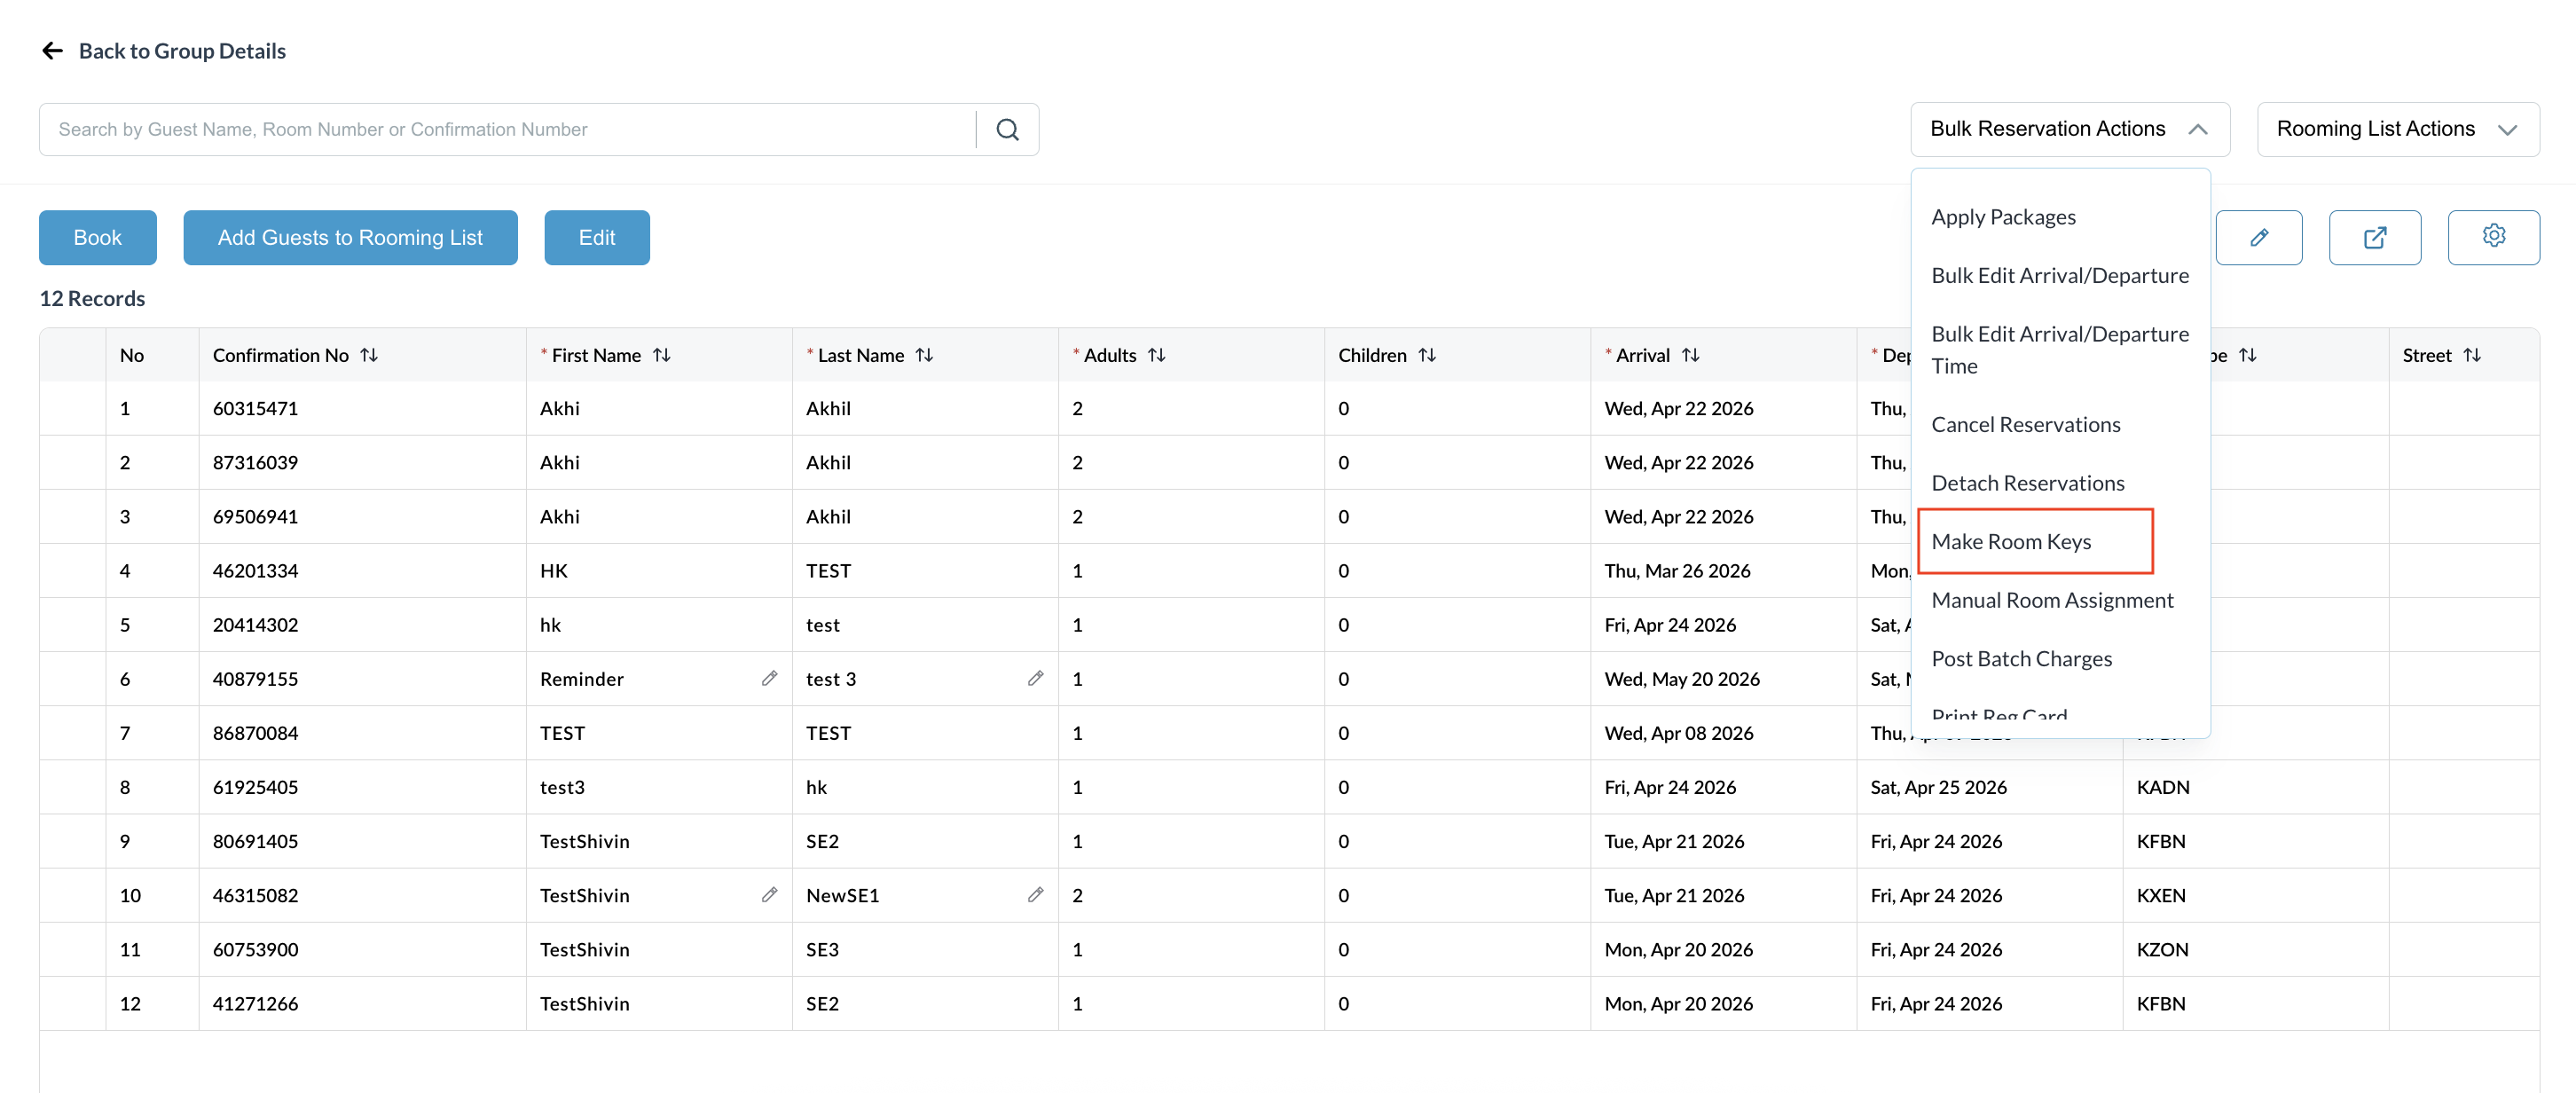Click the search magnifier icon
Screen dimensions: 2576x1093
pyautogui.click(x=1007, y=130)
